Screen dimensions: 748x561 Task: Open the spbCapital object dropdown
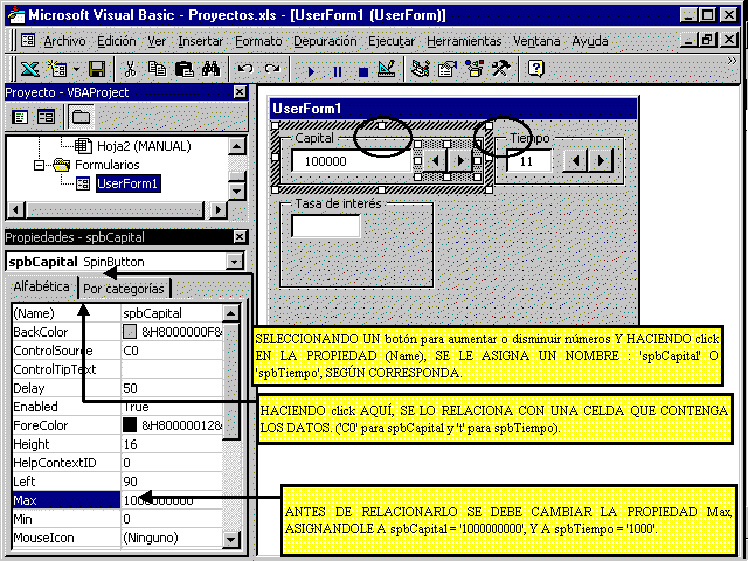point(234,261)
